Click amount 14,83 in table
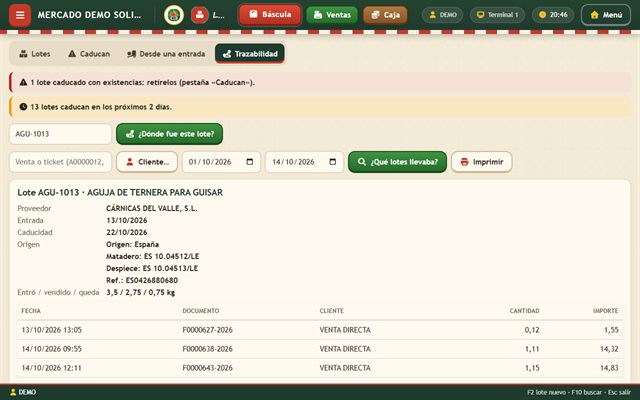 [609, 368]
